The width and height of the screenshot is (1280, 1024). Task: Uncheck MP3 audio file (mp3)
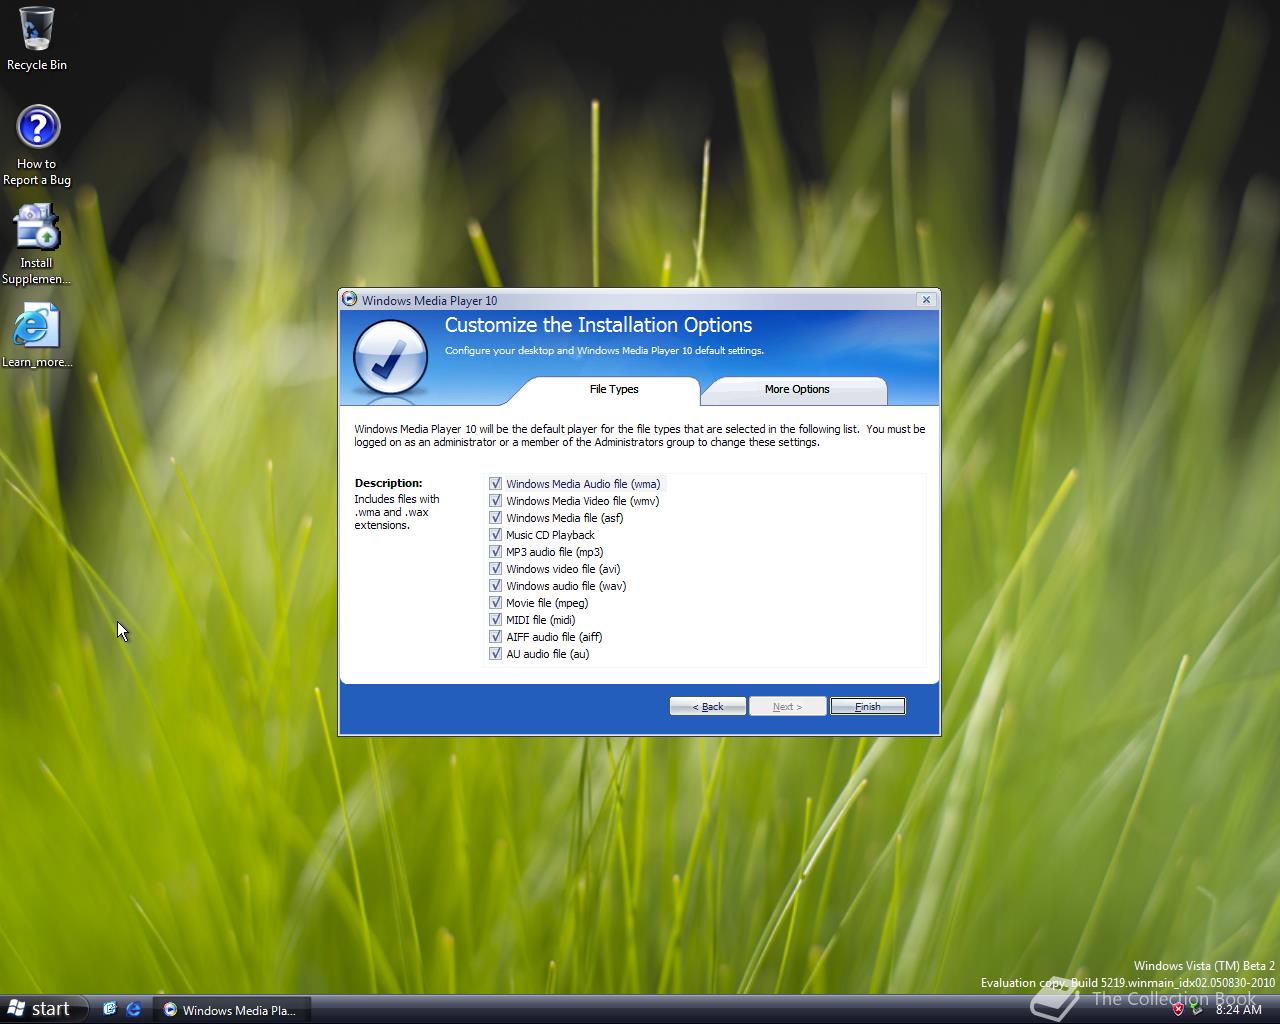point(495,552)
